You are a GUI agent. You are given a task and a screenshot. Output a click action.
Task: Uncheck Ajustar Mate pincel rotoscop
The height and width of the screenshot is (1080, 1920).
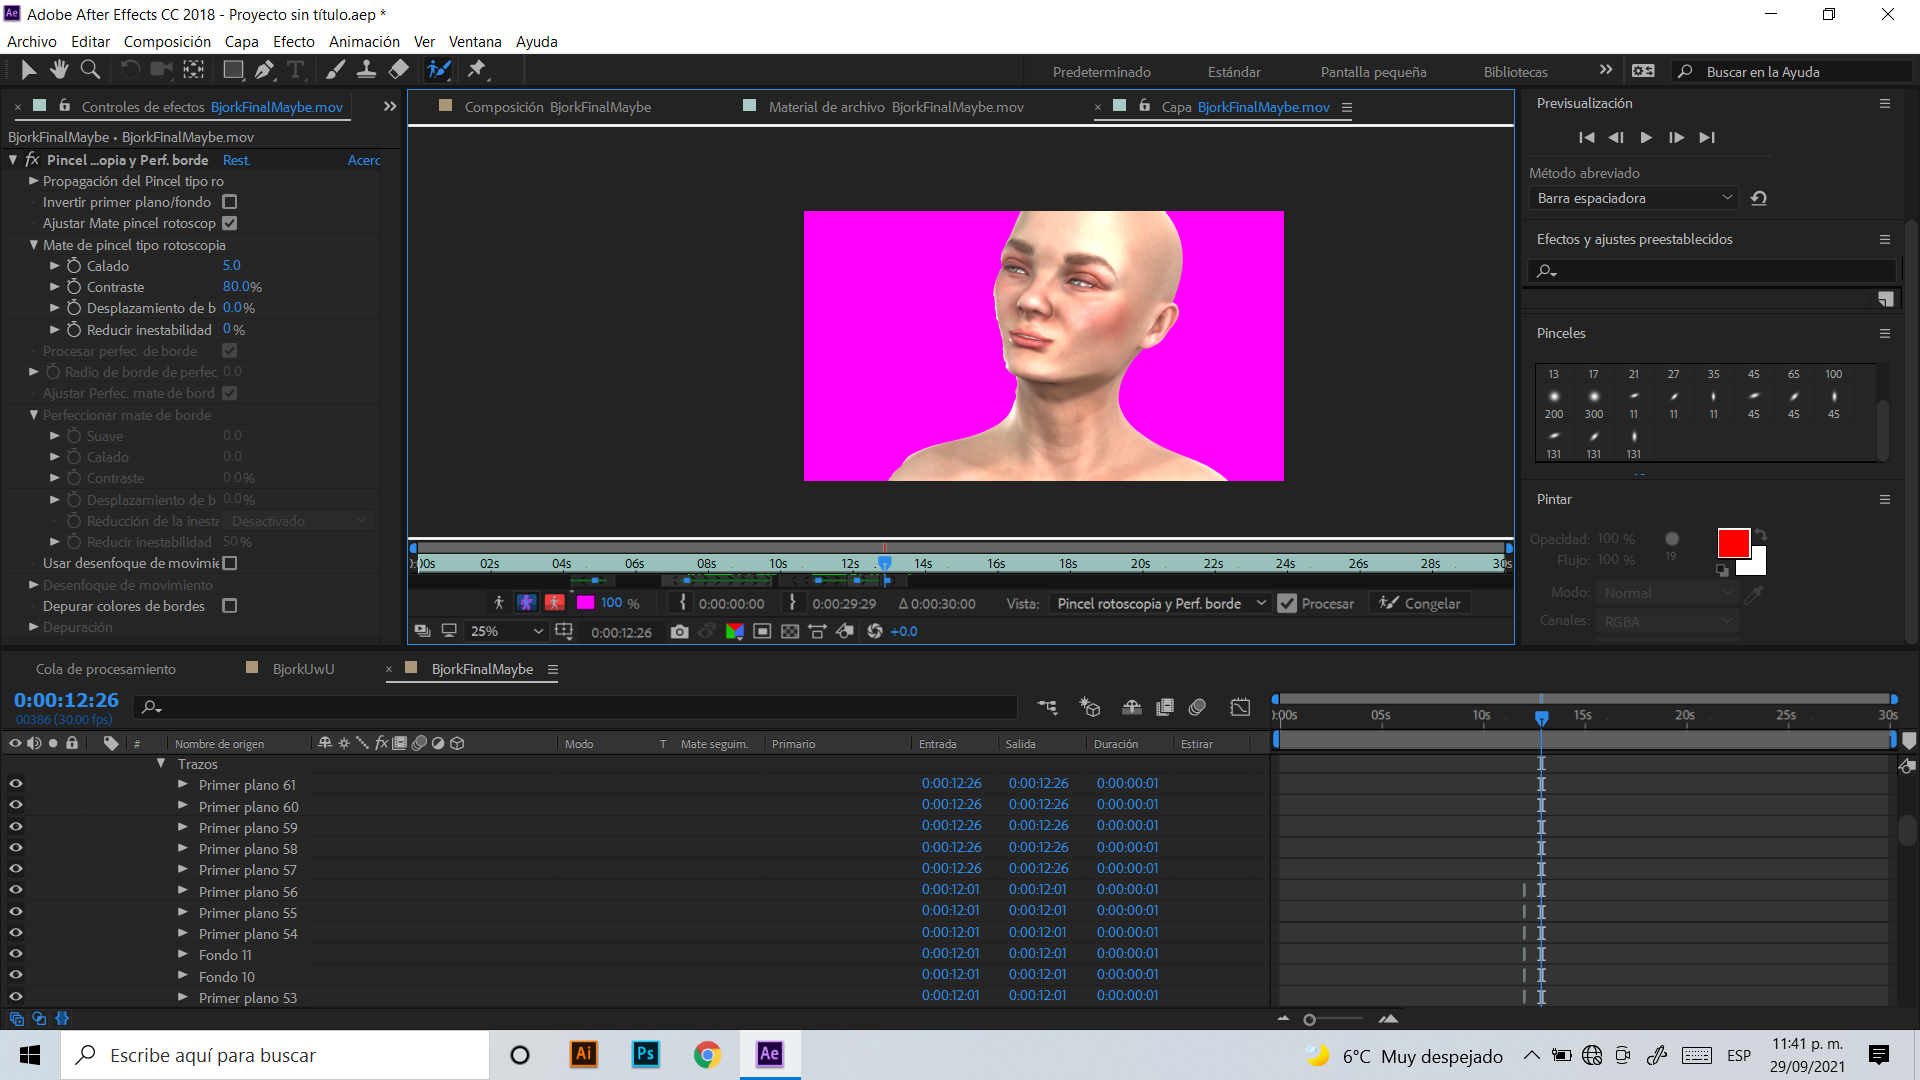[230, 223]
